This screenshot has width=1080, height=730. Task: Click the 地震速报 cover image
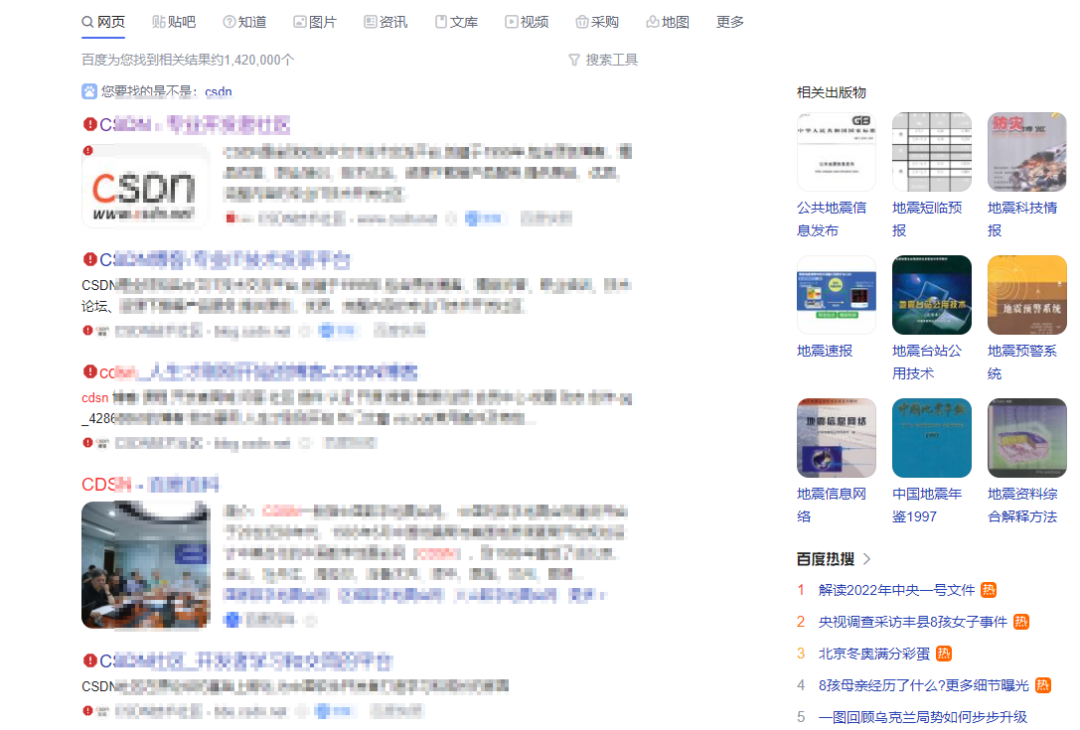[x=836, y=295]
